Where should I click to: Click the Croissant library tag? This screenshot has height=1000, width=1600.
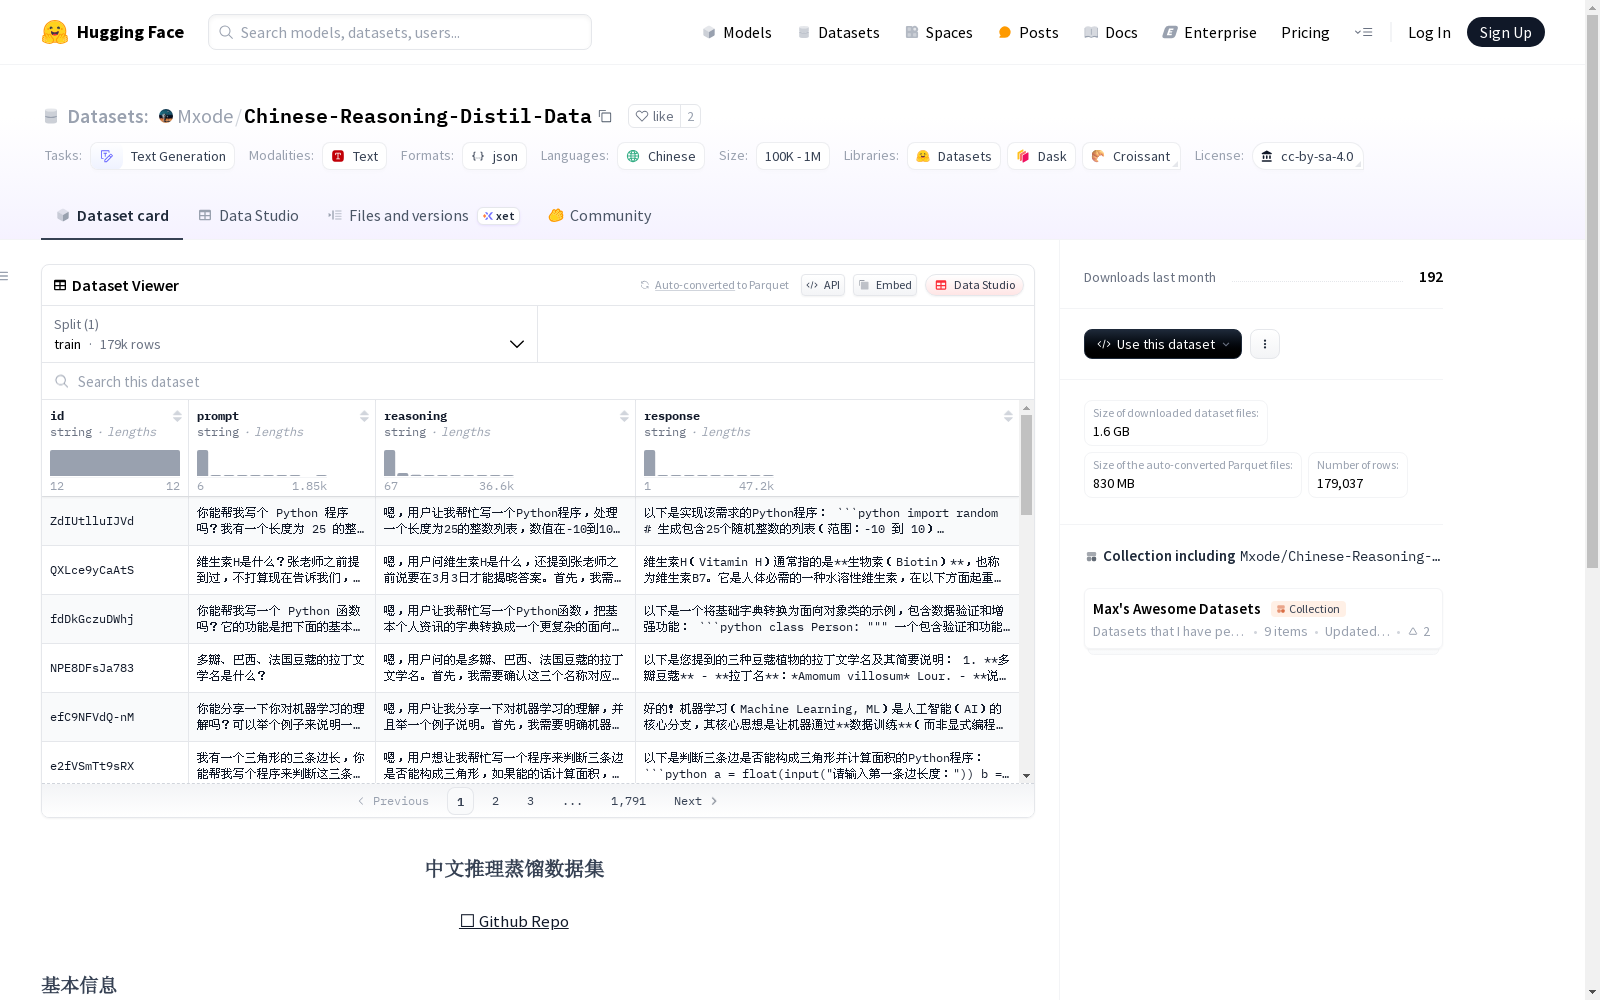pyautogui.click(x=1131, y=156)
